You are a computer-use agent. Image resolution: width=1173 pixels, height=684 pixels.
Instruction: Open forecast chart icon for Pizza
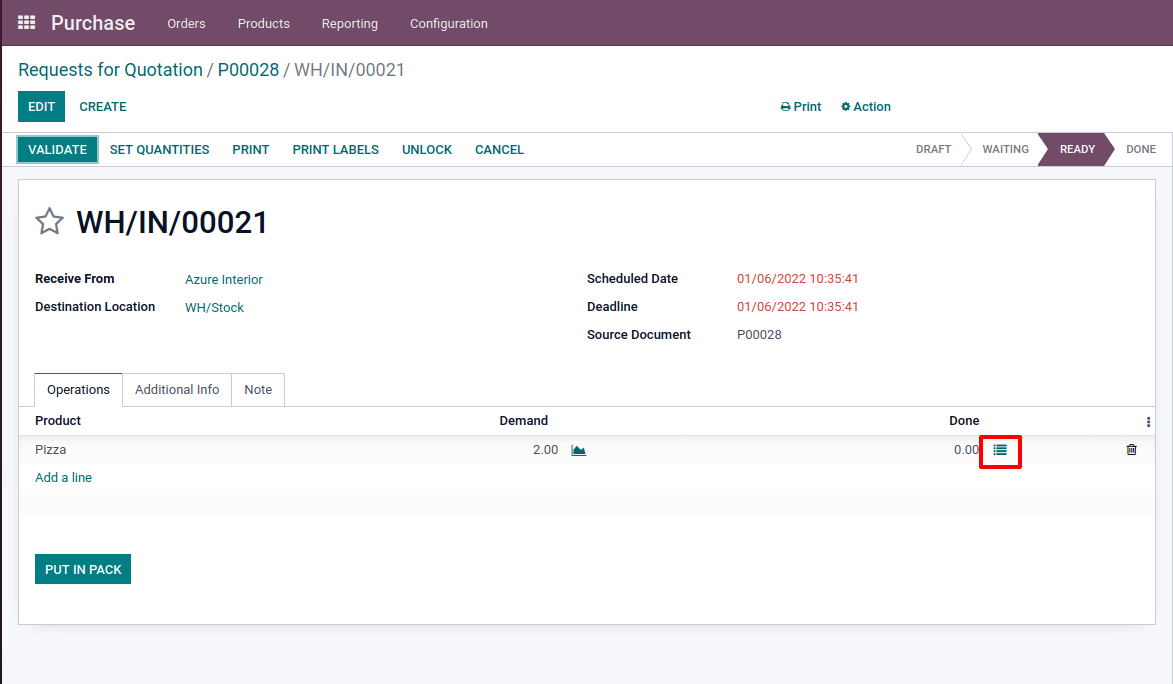[x=578, y=450]
